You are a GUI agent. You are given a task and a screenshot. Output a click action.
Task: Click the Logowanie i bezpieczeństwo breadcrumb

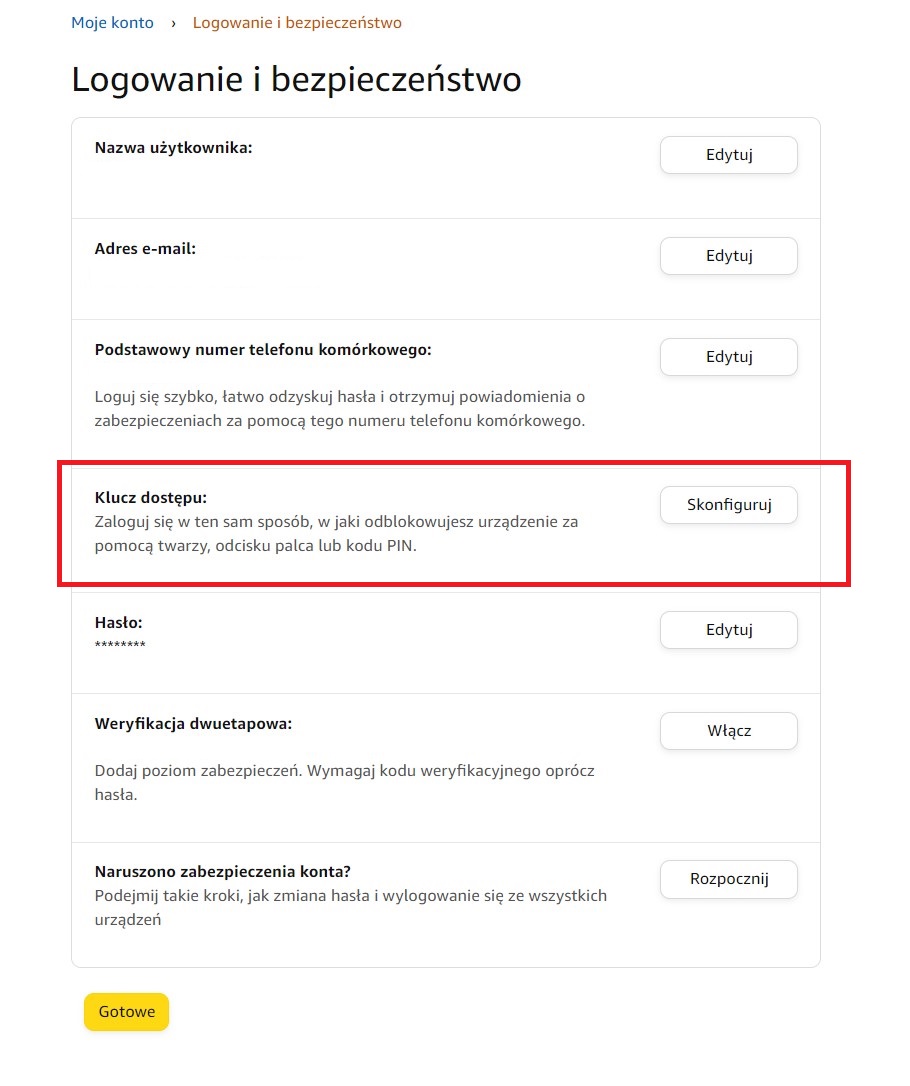click(297, 23)
